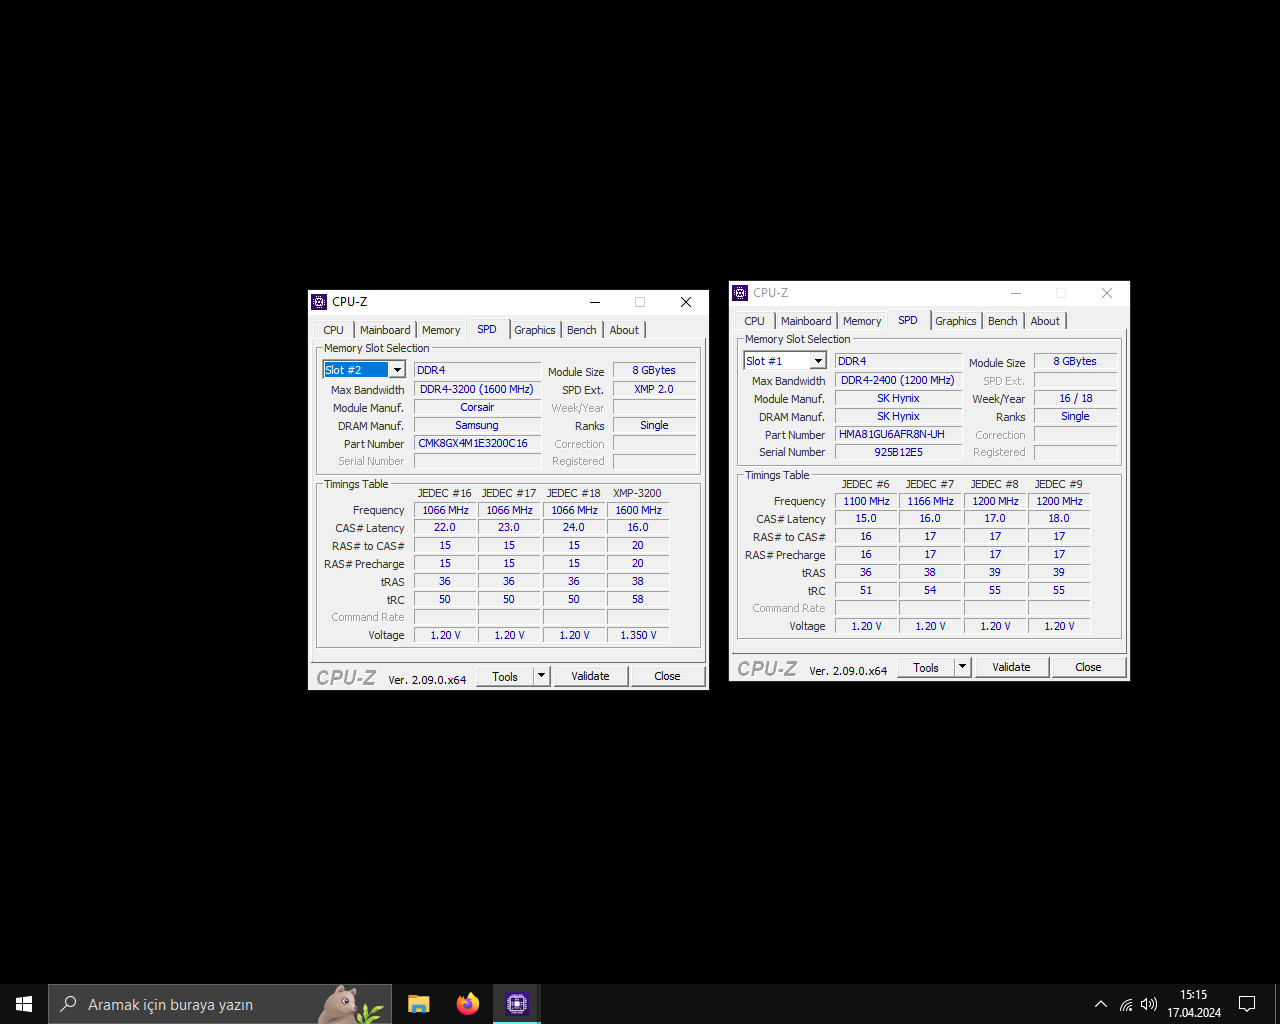The image size is (1280, 1024).
Task: Open the Mainboard tab in the Slot #1 window
Action: pos(806,321)
